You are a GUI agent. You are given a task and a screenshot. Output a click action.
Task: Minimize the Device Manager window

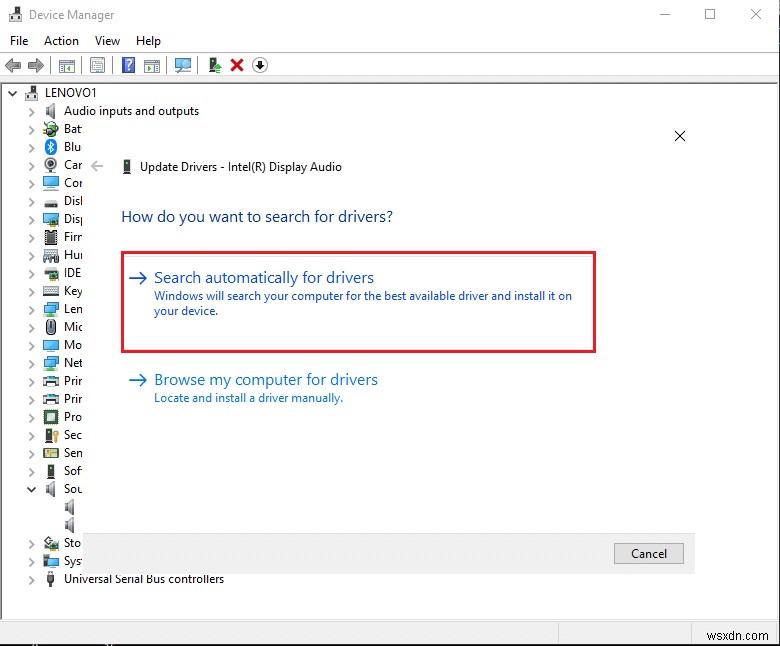pyautogui.click(x=665, y=14)
